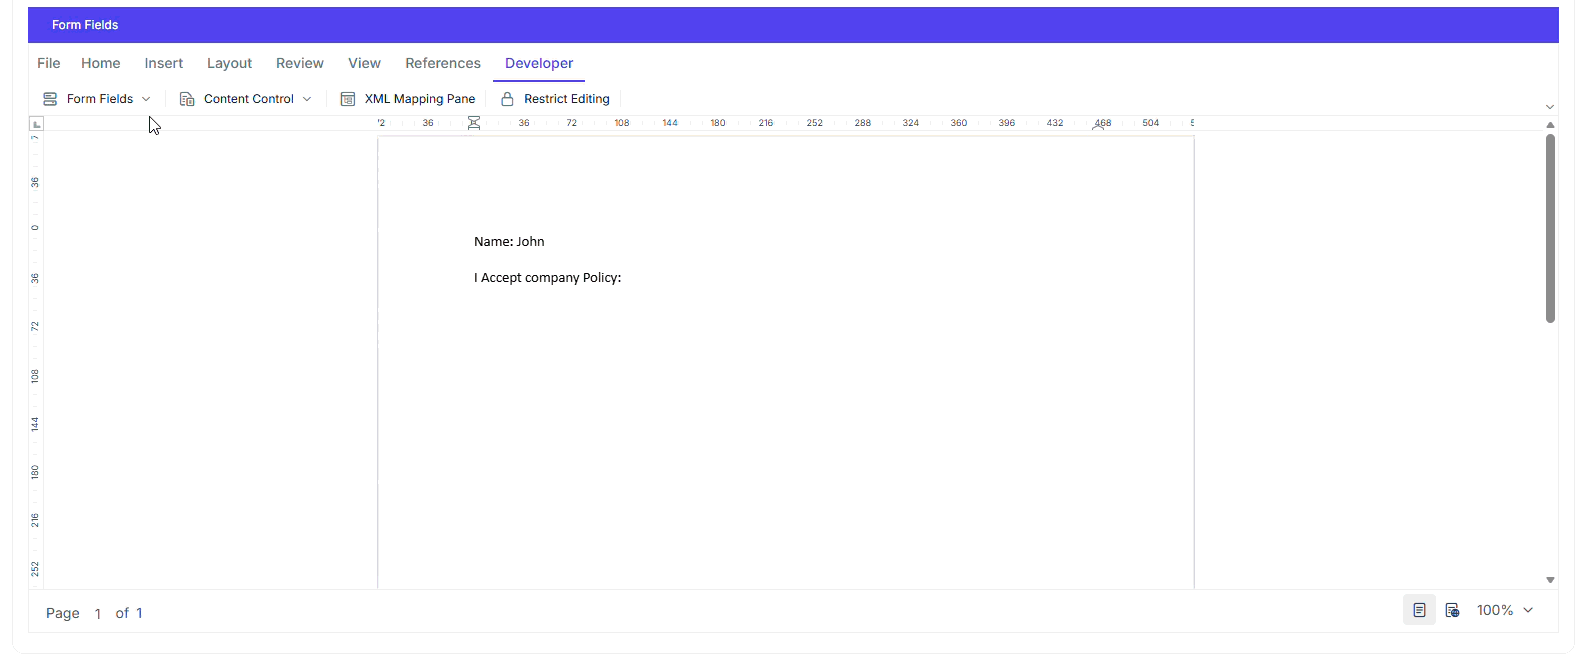Click the right indent marker near 468

coord(1098,127)
